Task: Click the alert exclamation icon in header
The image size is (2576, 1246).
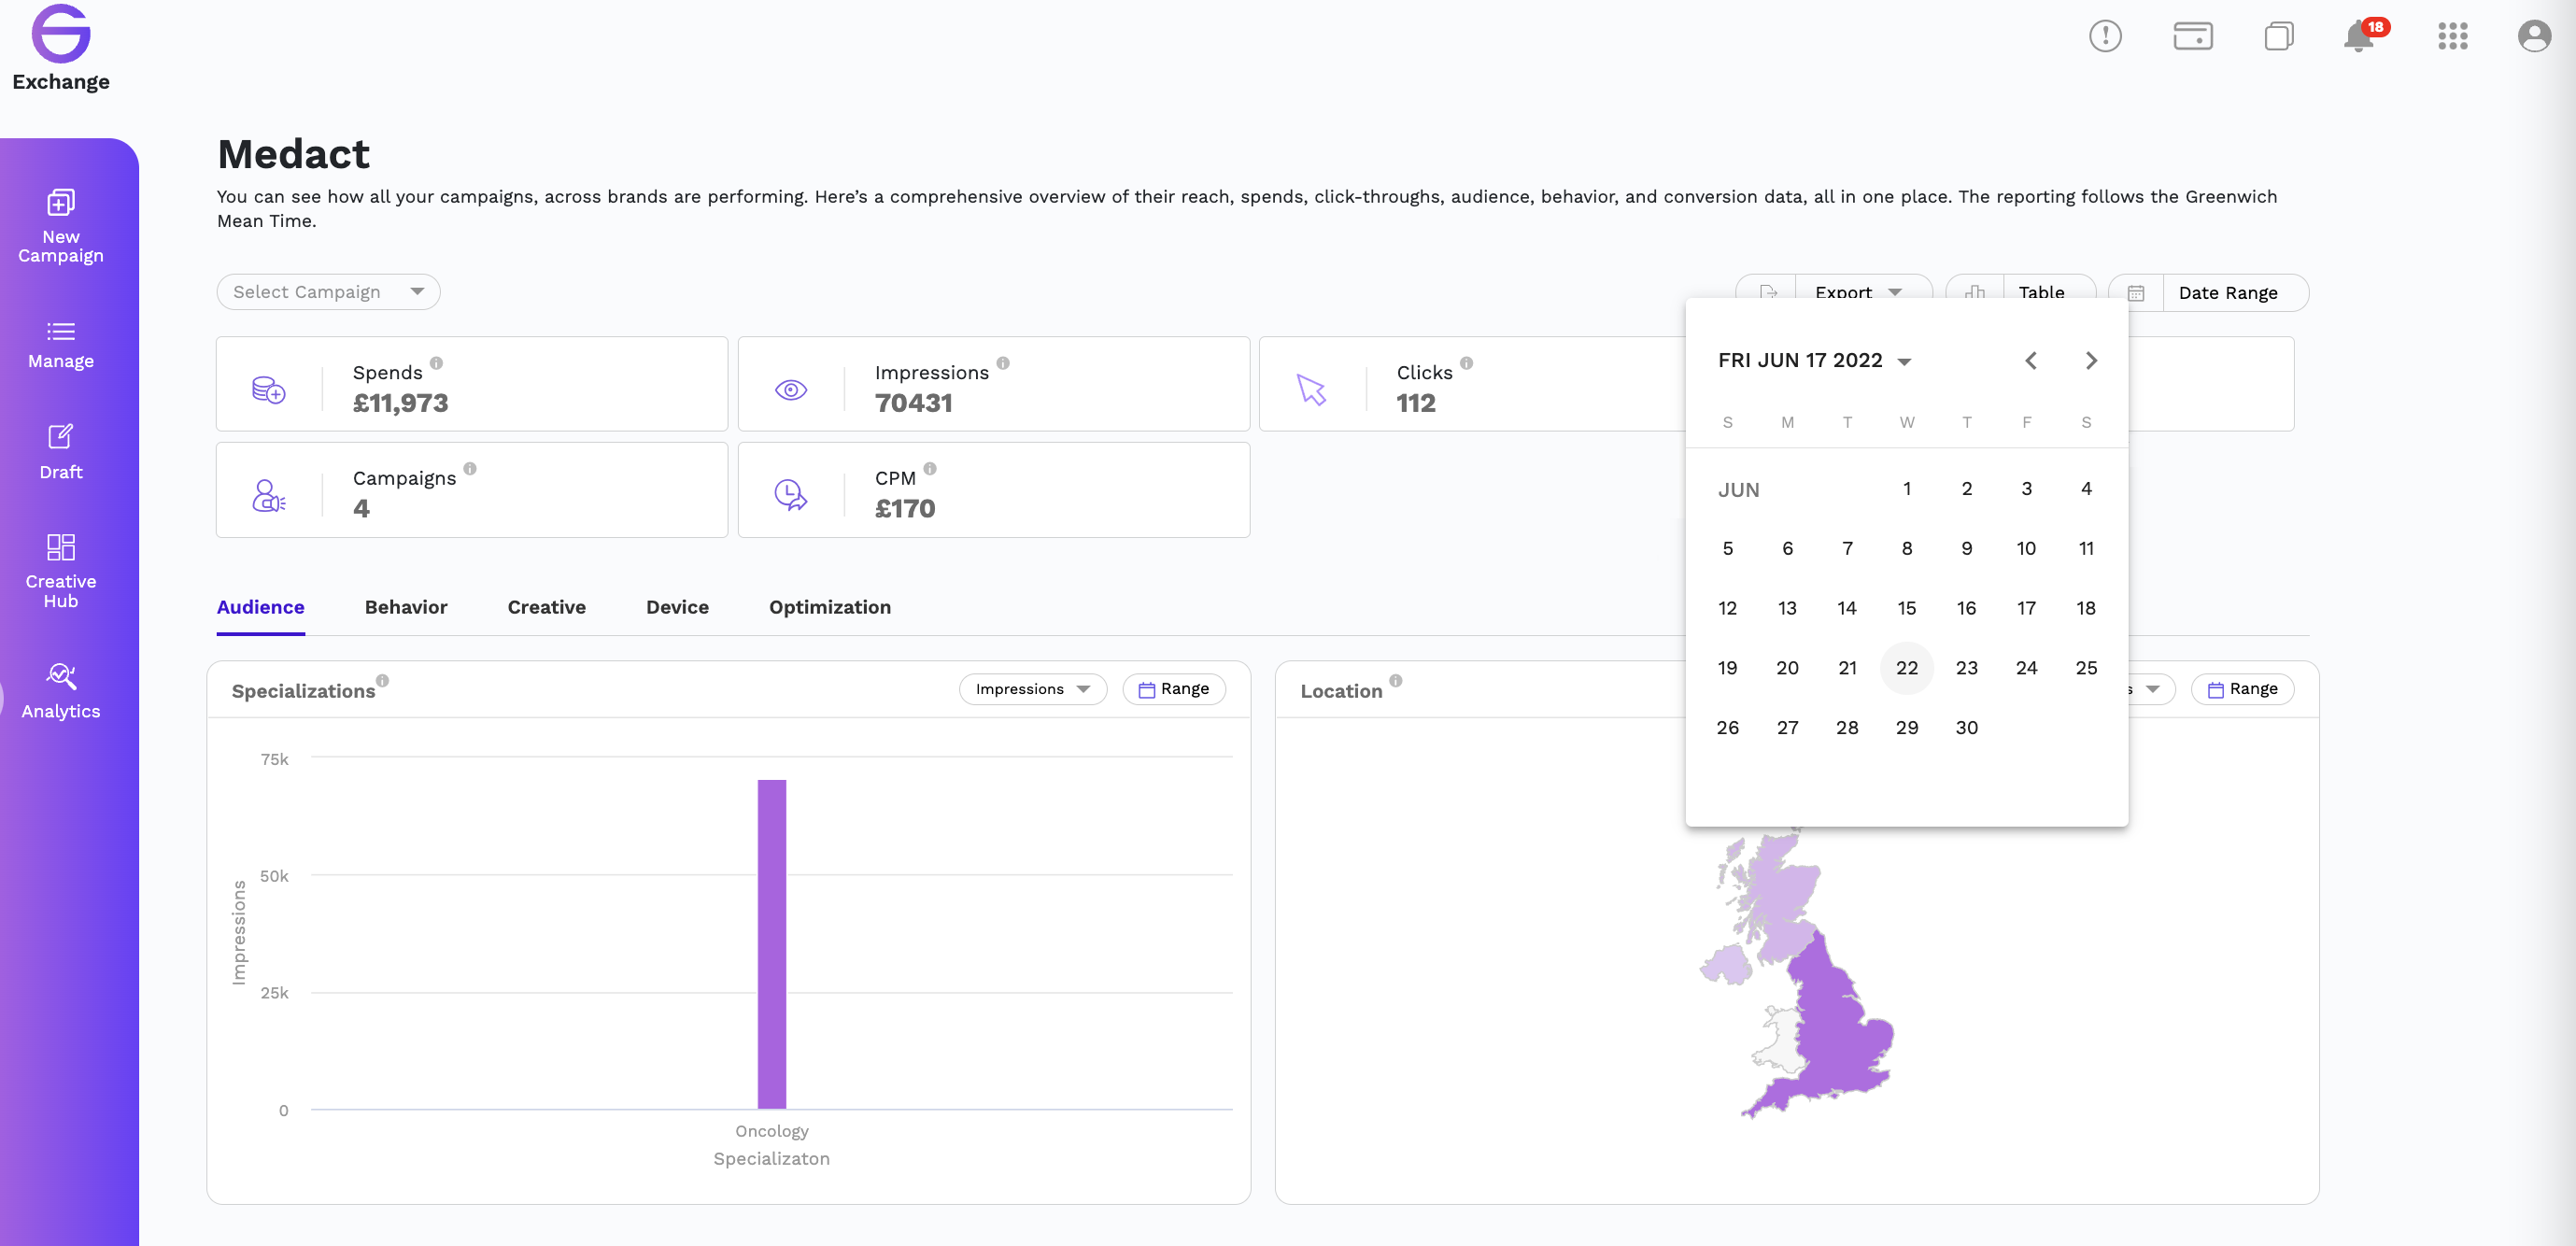Action: 2105,36
